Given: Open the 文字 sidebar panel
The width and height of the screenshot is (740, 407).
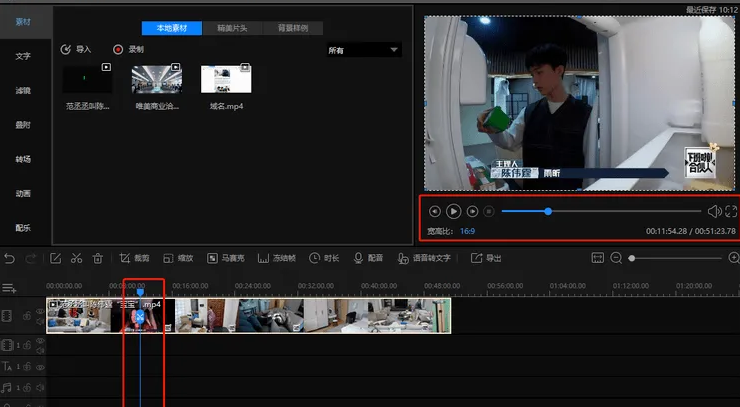Looking at the screenshot, I should click(x=23, y=56).
